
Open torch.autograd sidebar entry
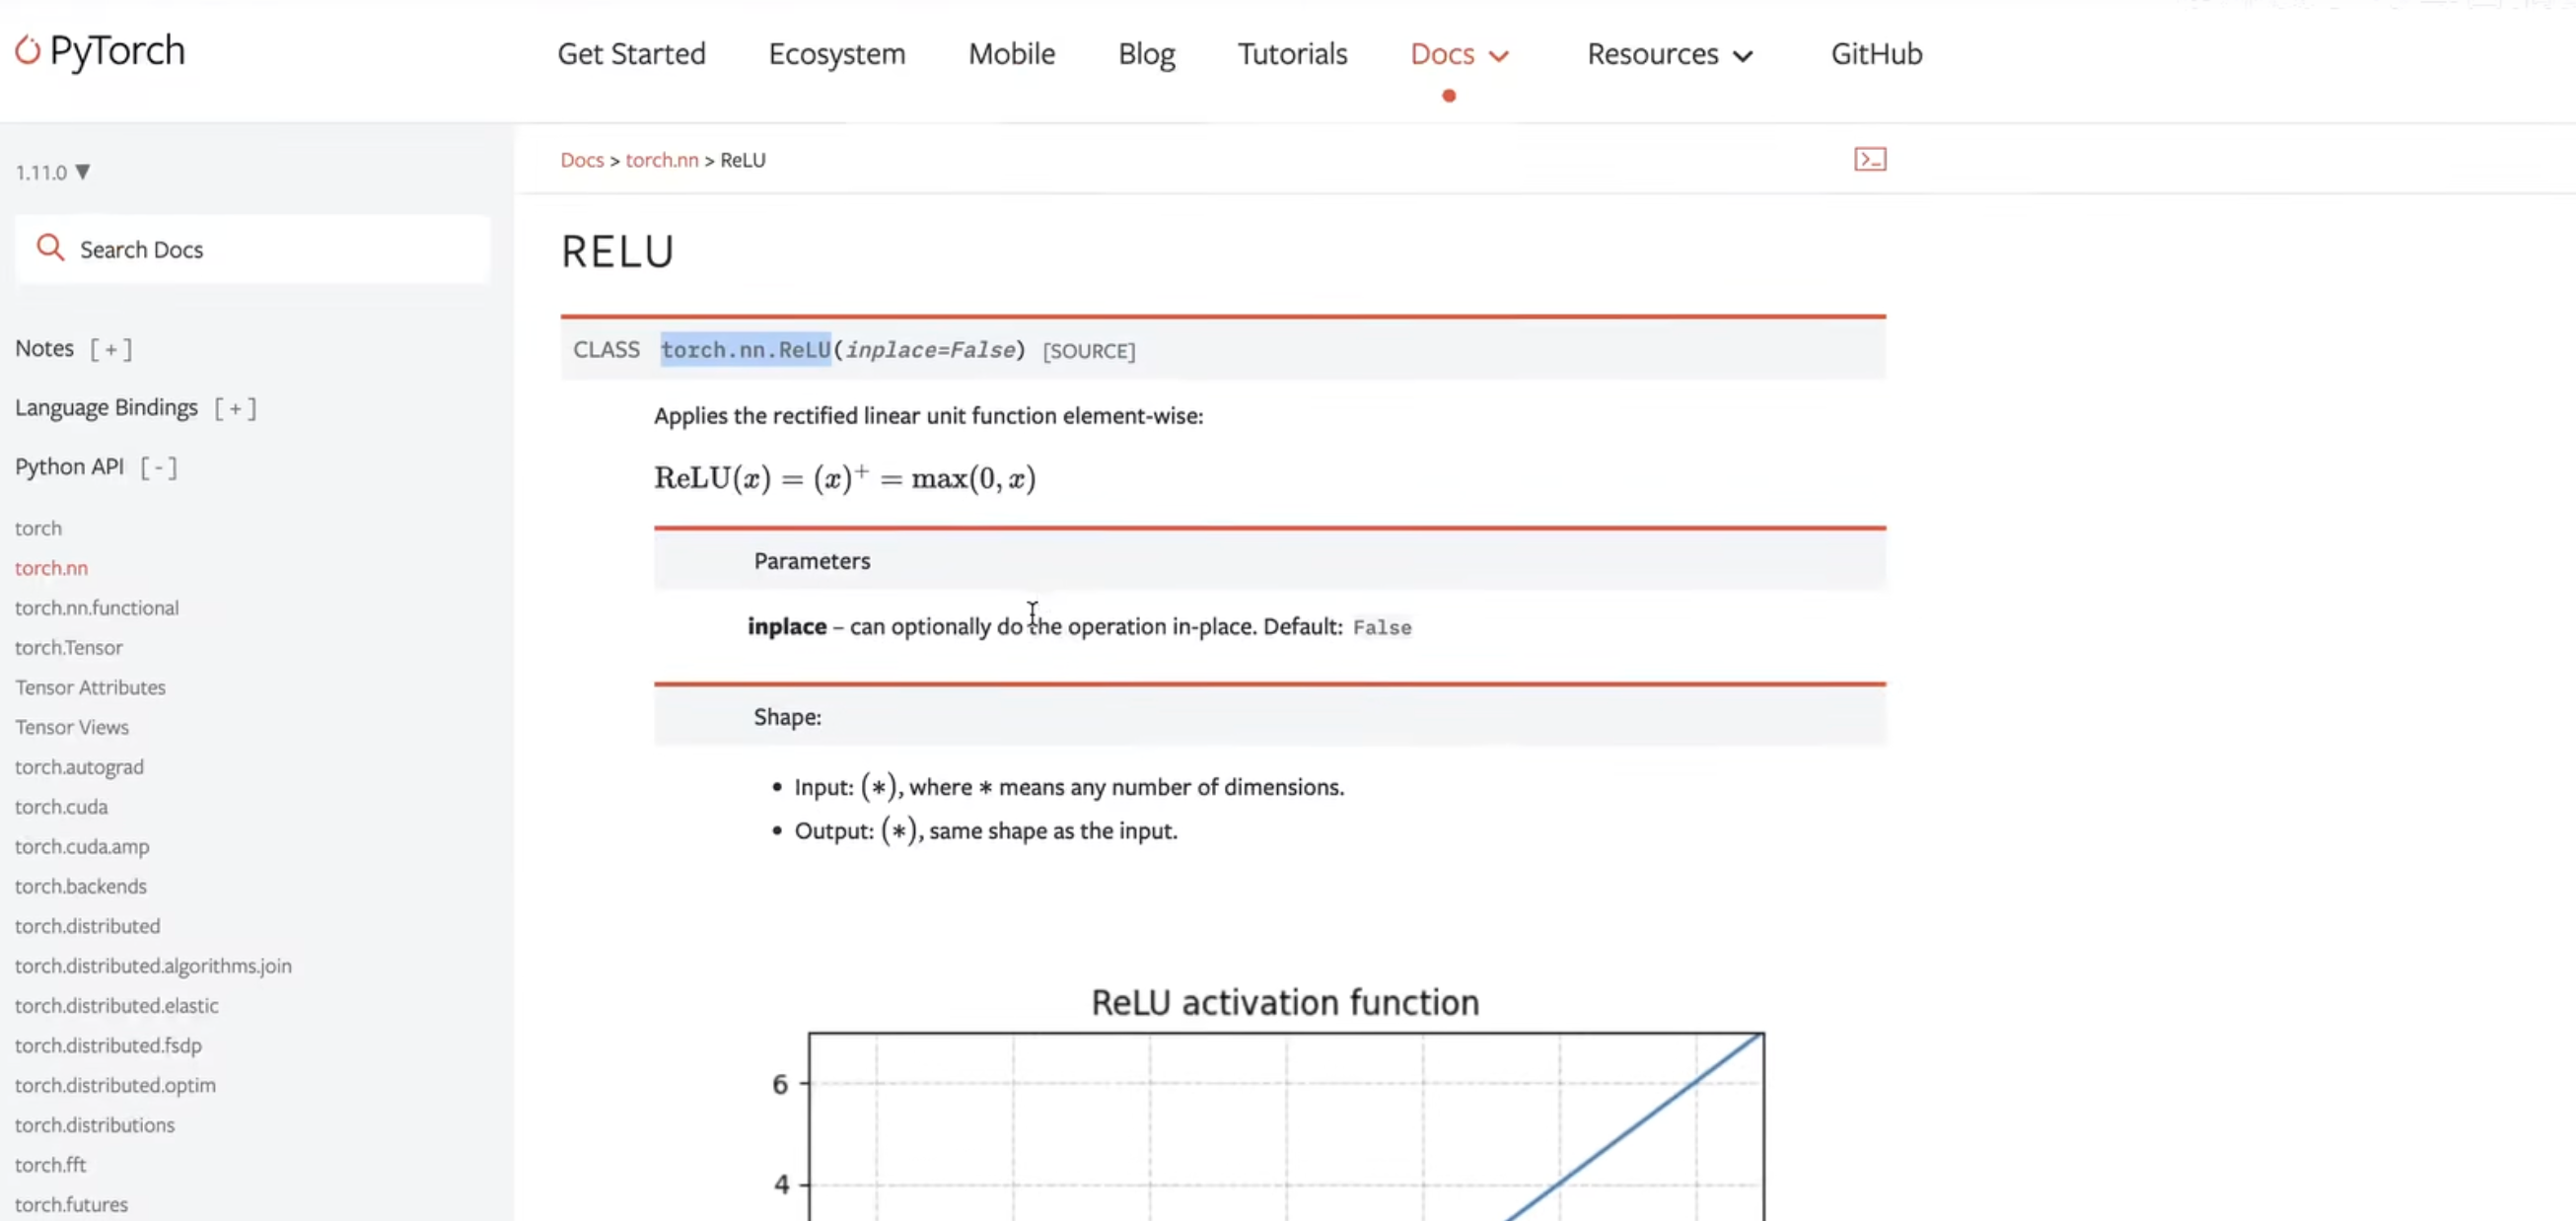click(79, 767)
